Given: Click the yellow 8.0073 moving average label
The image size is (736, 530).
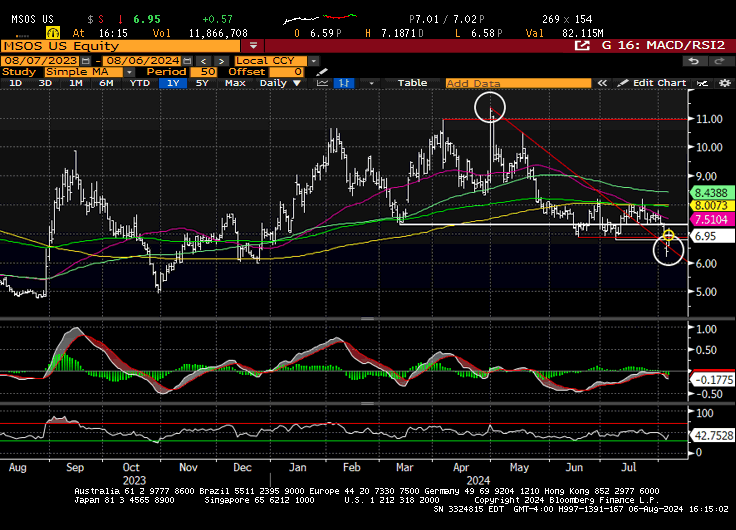Looking at the screenshot, I should (x=711, y=206).
